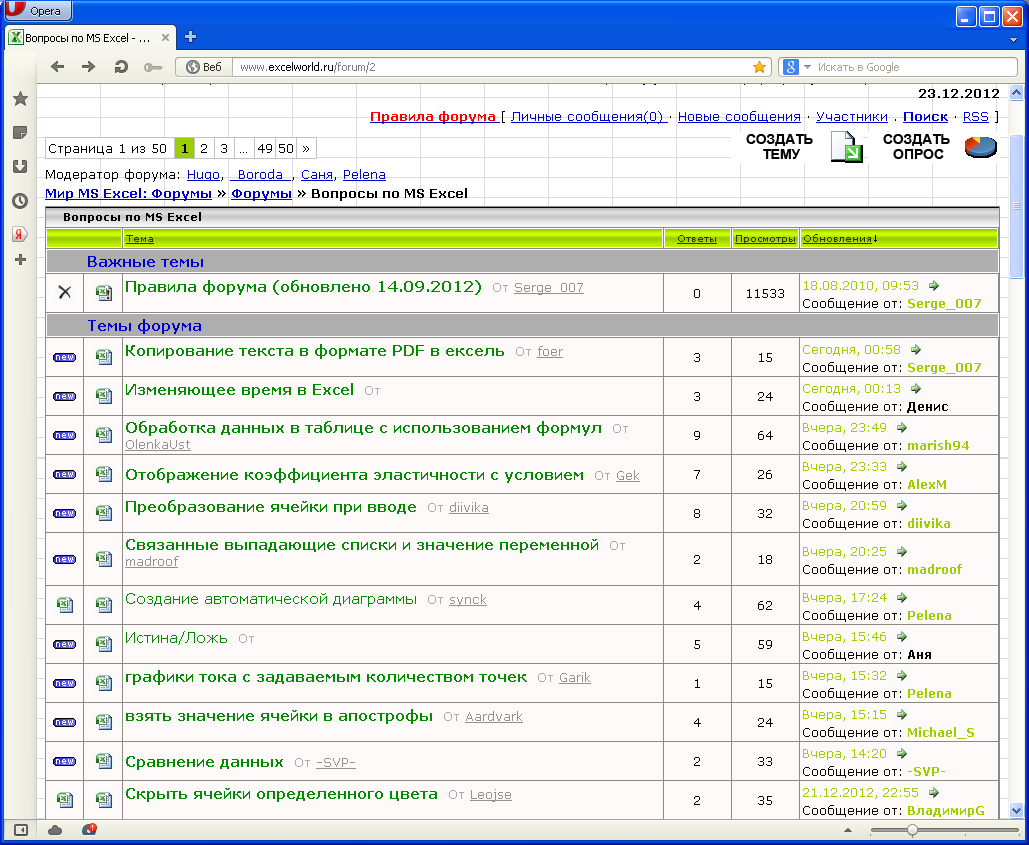This screenshot has width=1029, height=845.
Task: Sort topics by Тема column
Action: coord(139,239)
